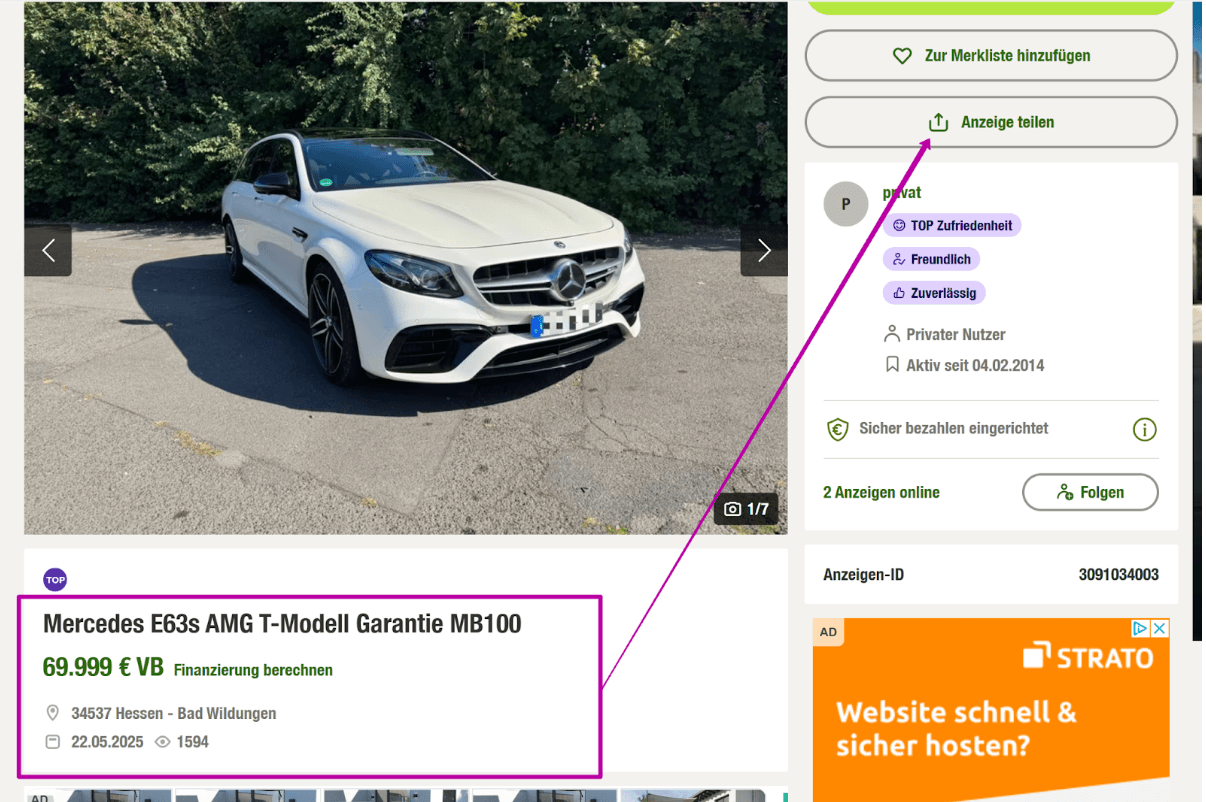Image resolution: width=1206 pixels, height=802 pixels.
Task: Open the STRATO website hosting ad
Action: click(x=991, y=710)
